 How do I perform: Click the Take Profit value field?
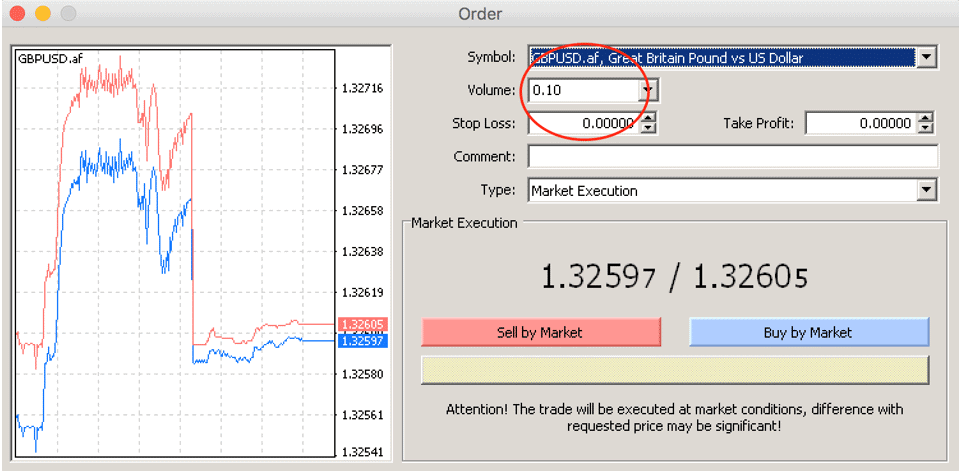(x=860, y=123)
